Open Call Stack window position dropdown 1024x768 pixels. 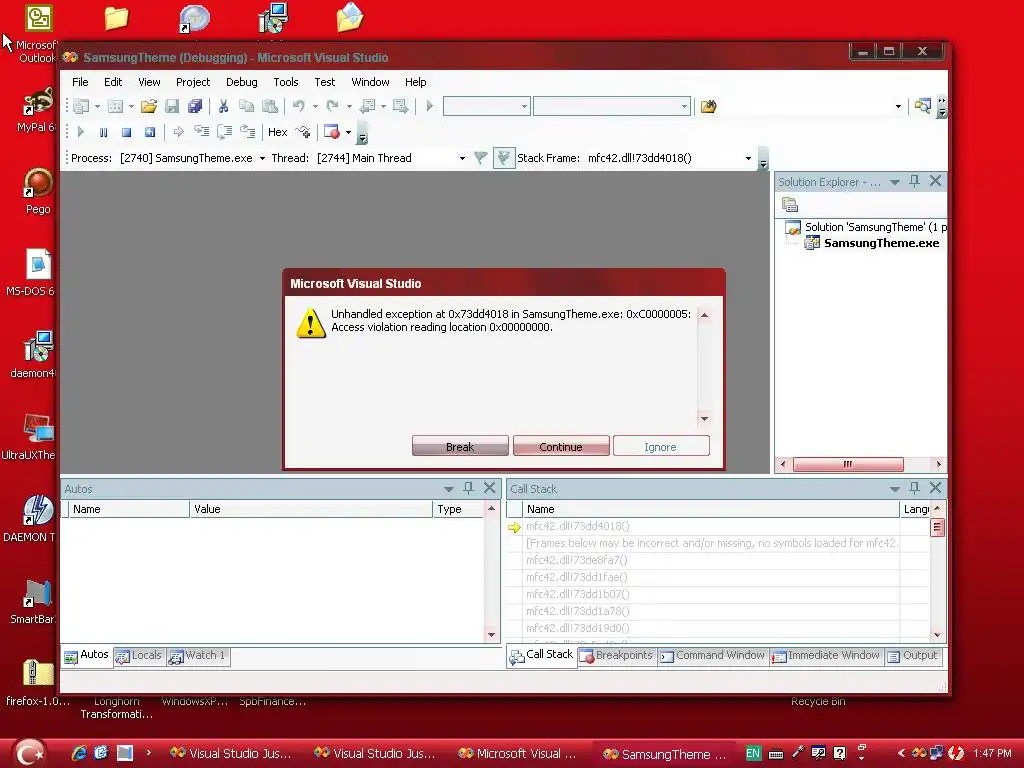pos(895,488)
